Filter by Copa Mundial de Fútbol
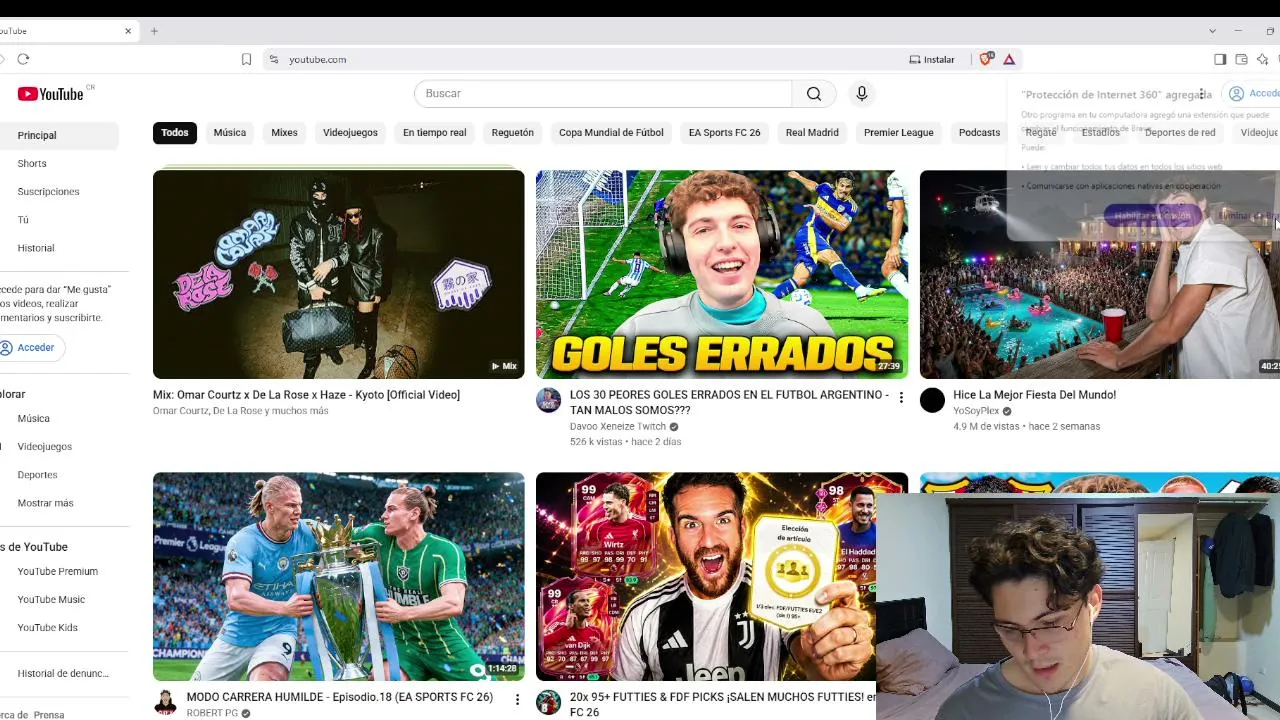Viewport: 1280px width, 720px height. click(611, 132)
